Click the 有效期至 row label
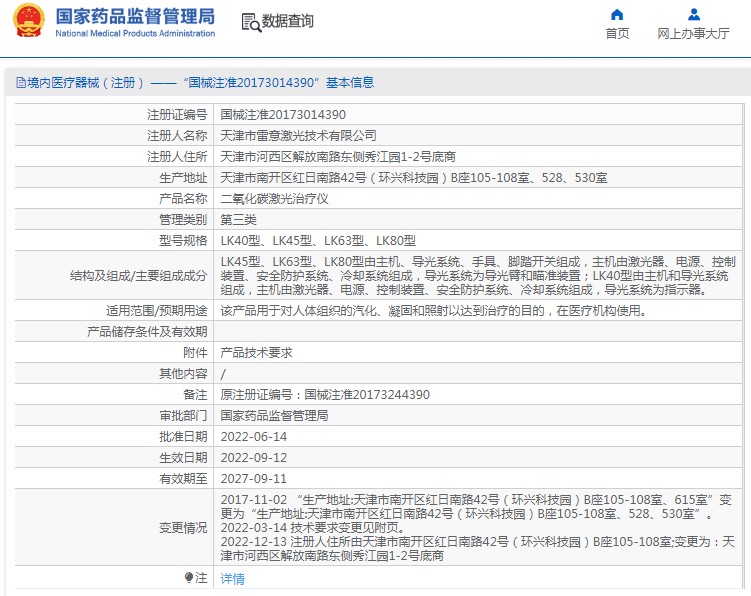This screenshot has height=596, width=751. click(183, 479)
